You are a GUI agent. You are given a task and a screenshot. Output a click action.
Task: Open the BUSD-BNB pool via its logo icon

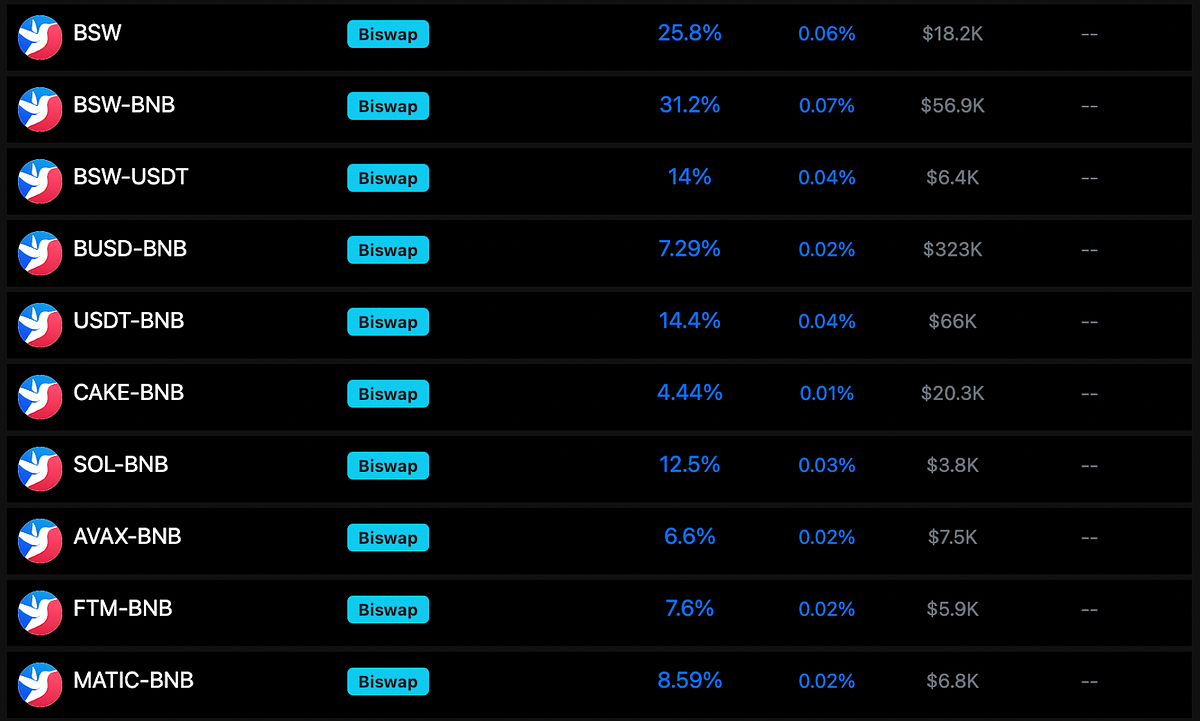40,253
